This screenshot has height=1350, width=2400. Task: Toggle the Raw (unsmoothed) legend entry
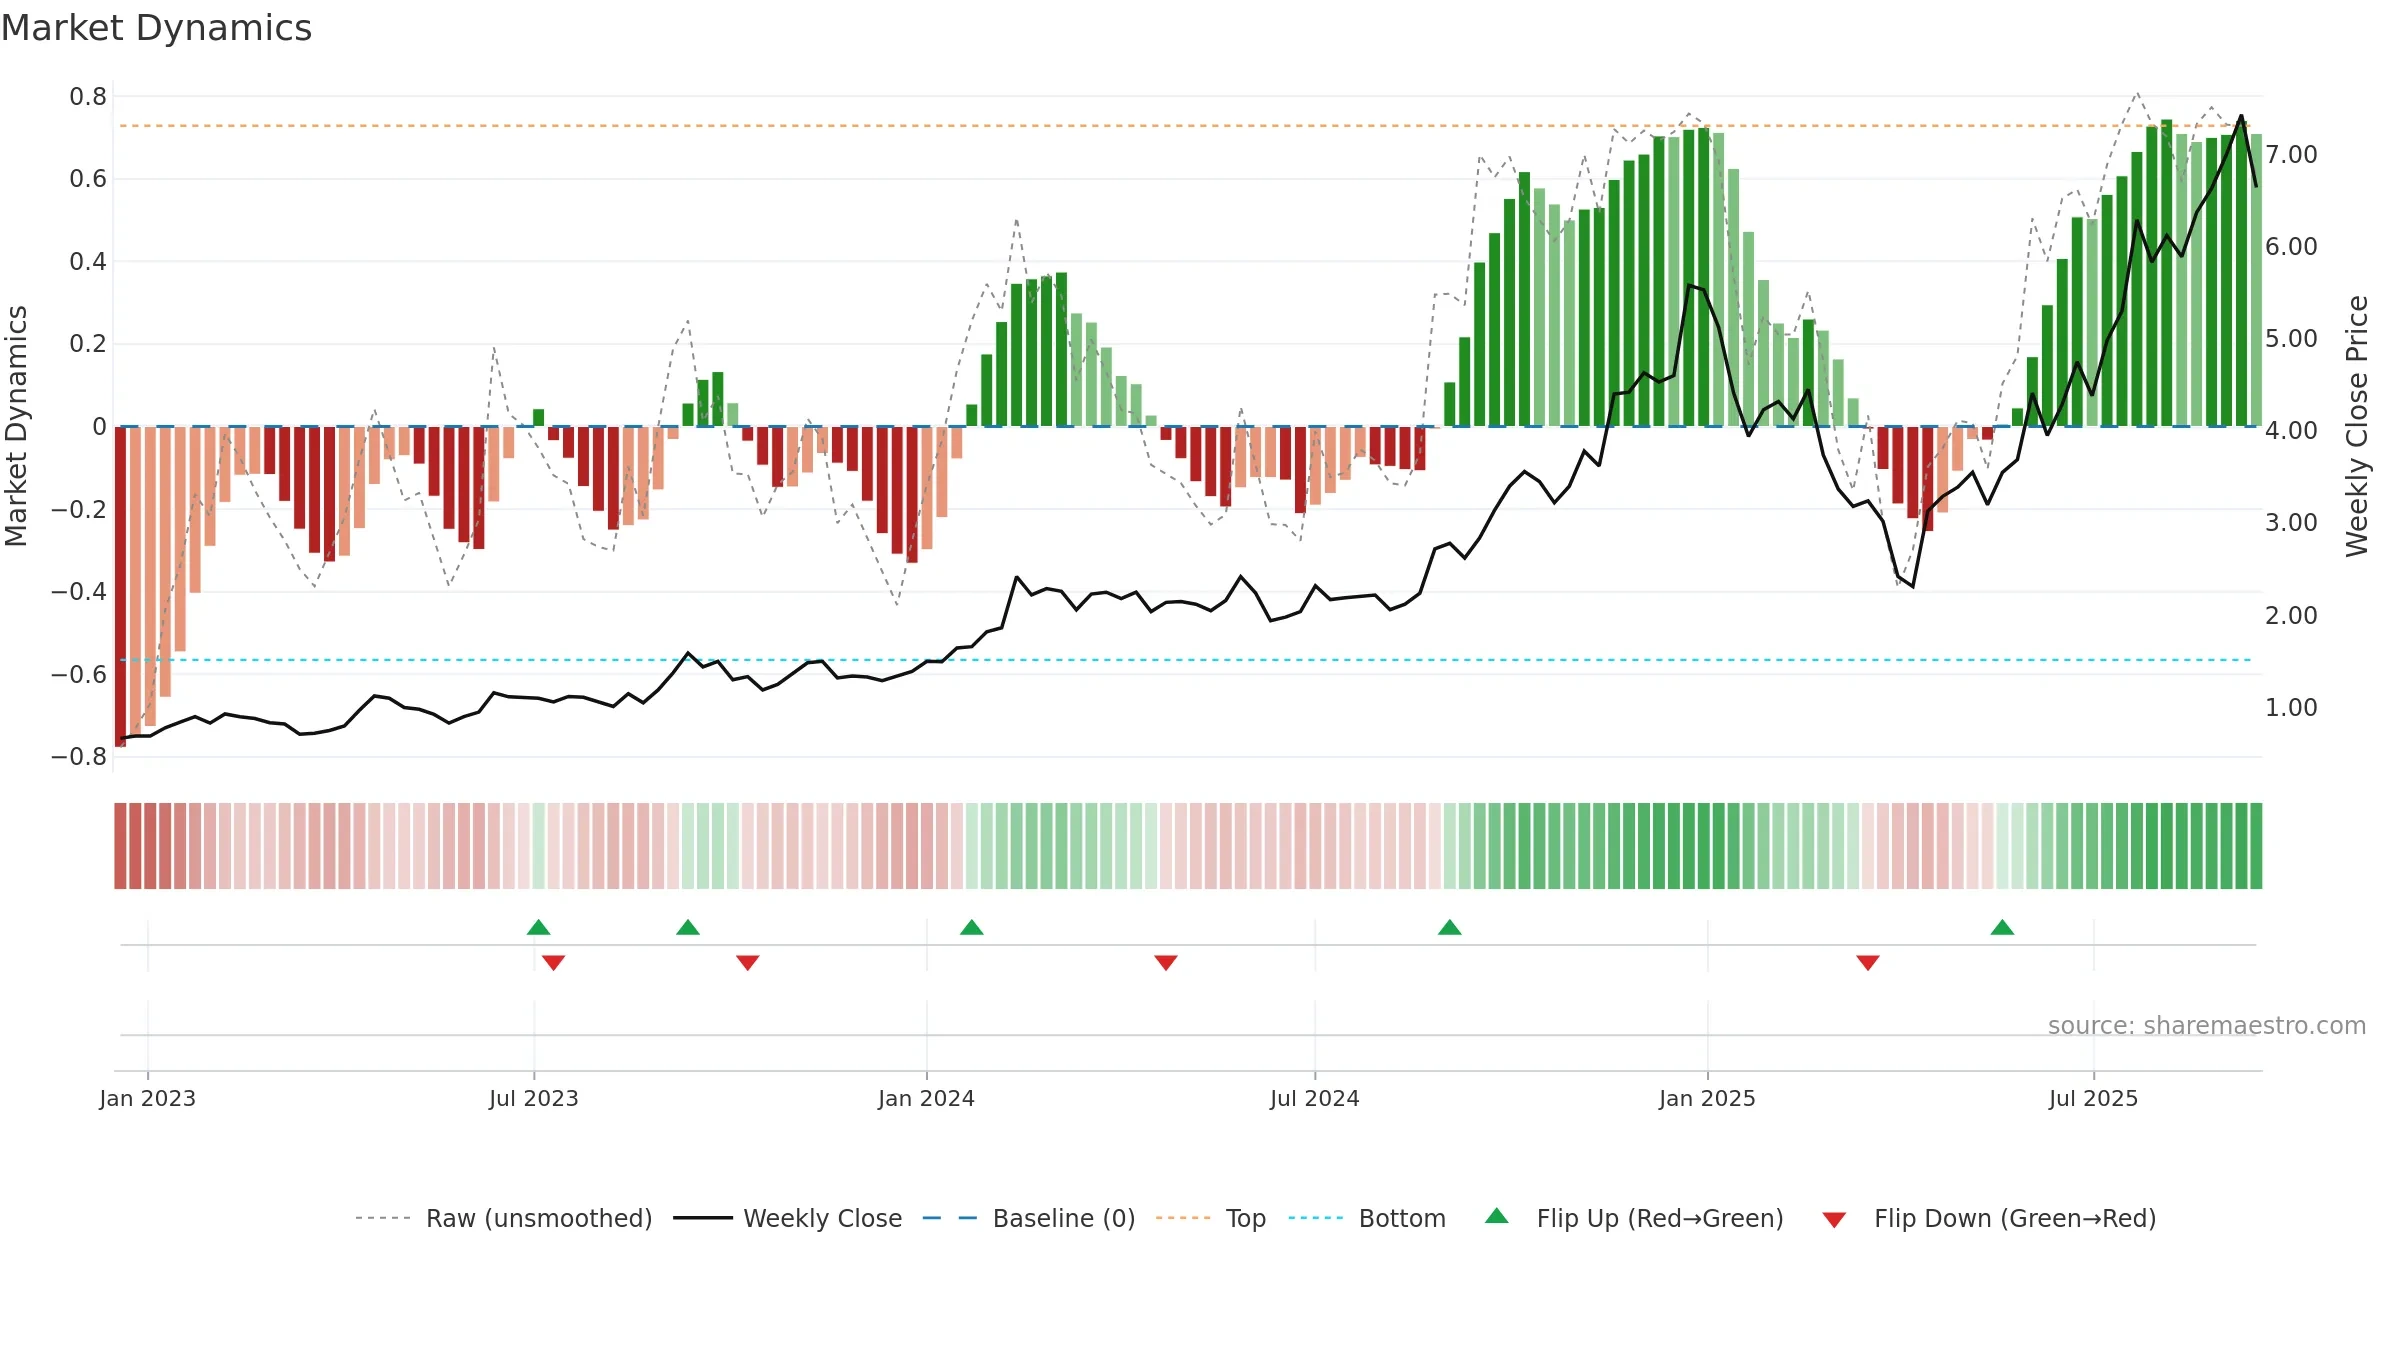(503, 1218)
